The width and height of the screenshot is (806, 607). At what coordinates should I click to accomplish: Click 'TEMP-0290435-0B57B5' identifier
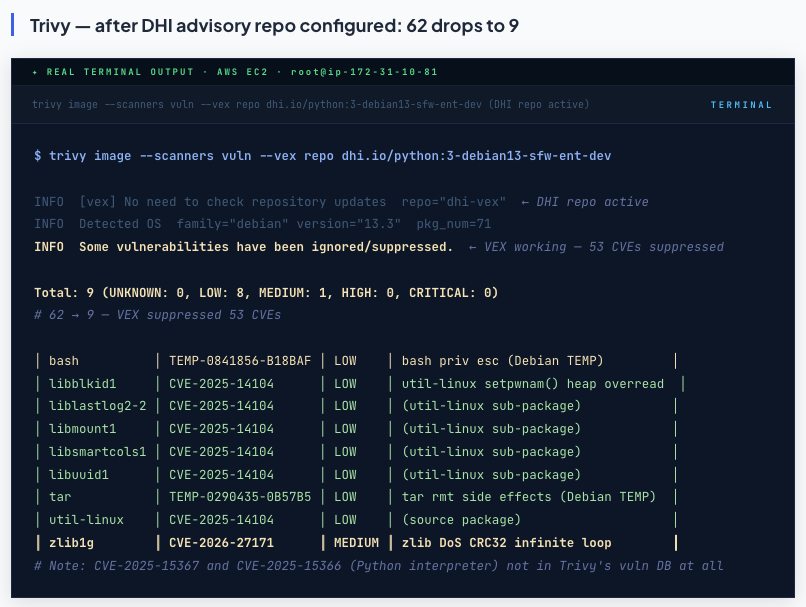[x=240, y=497]
